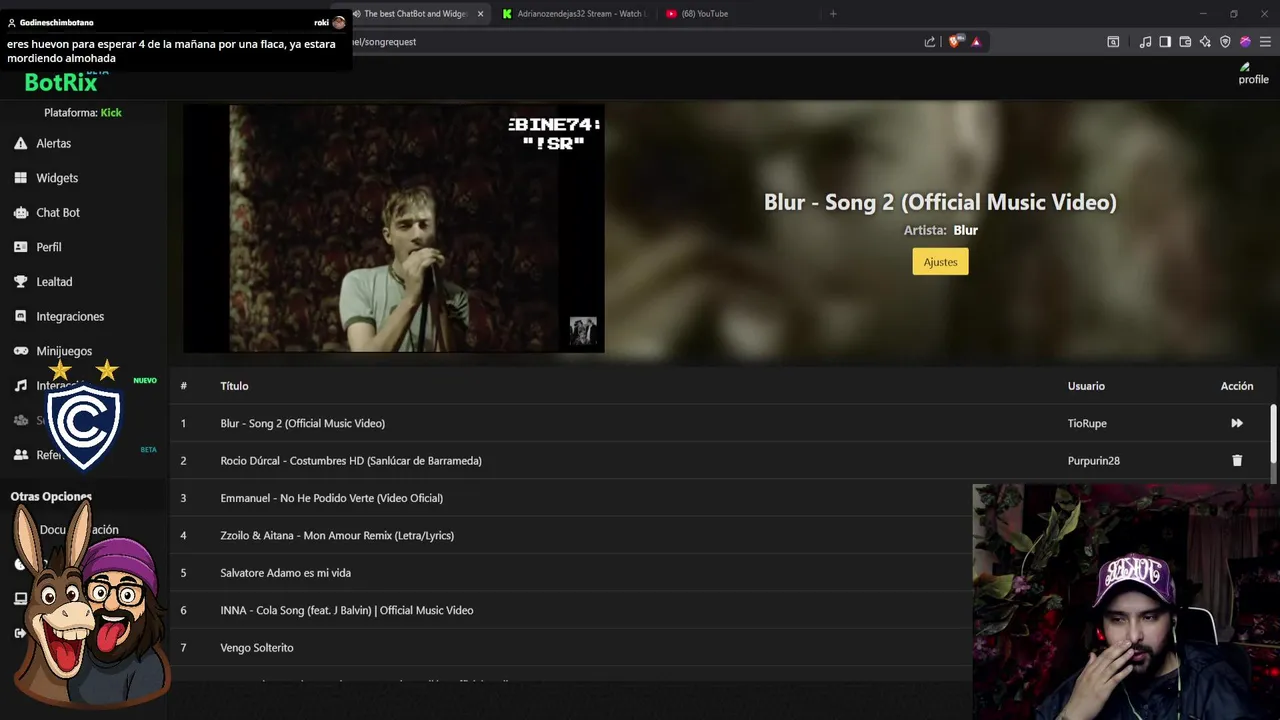Click the browser share page icon
Viewport: 1280px width, 720px height.
(930, 42)
